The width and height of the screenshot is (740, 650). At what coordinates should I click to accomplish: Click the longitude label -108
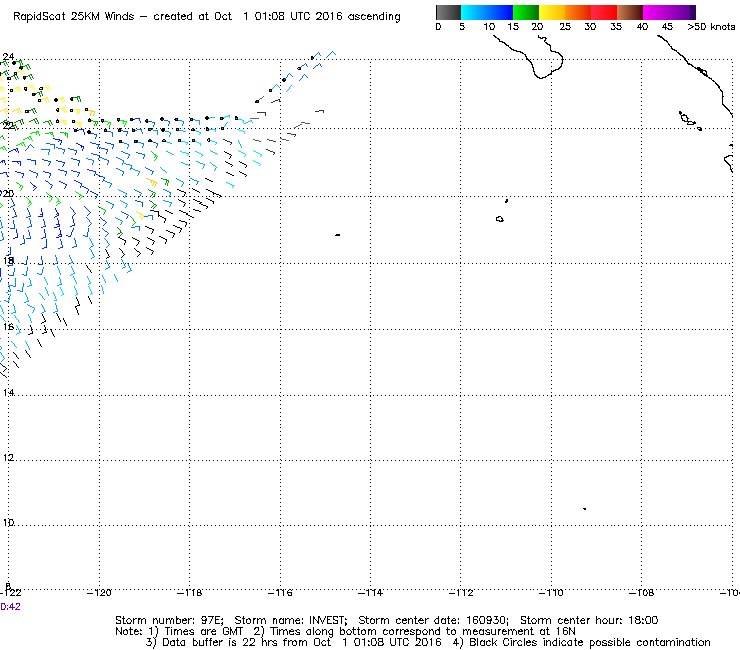click(x=642, y=593)
